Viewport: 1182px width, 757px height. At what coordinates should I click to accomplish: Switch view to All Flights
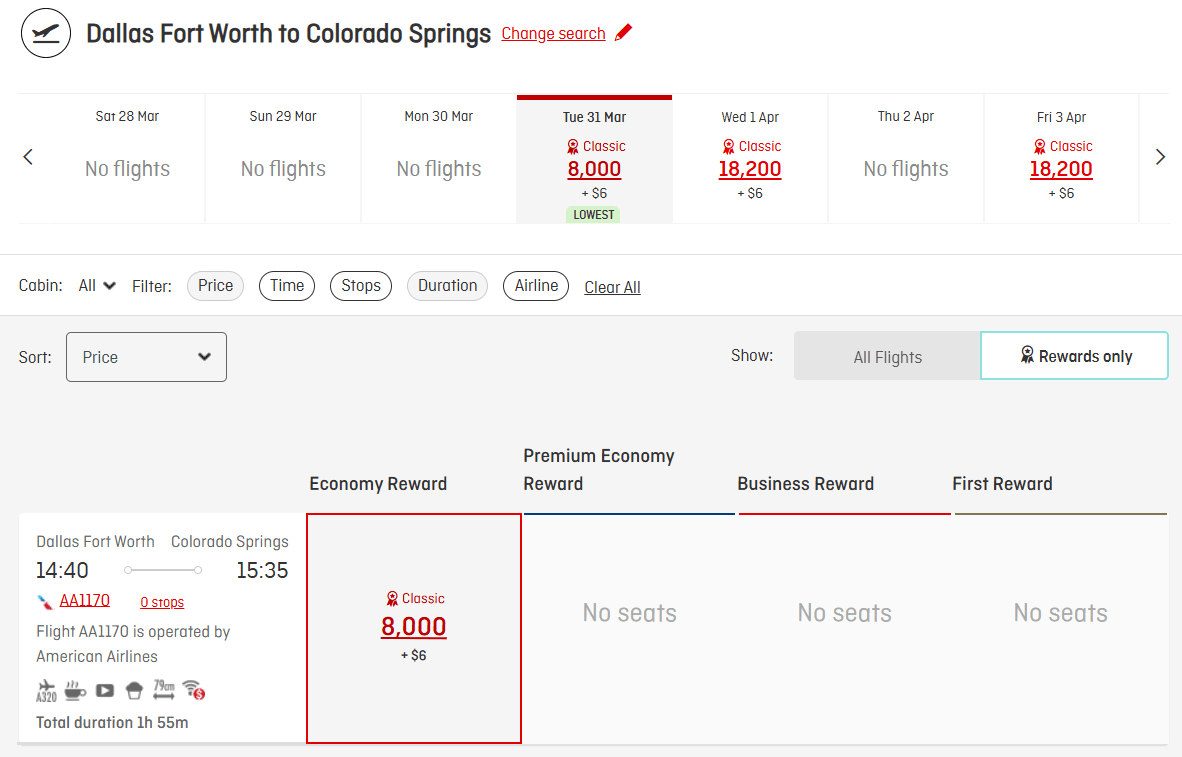[887, 357]
